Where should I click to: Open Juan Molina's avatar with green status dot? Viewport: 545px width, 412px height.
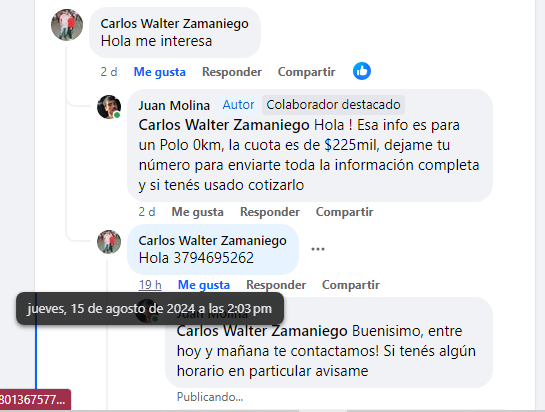tap(109, 107)
